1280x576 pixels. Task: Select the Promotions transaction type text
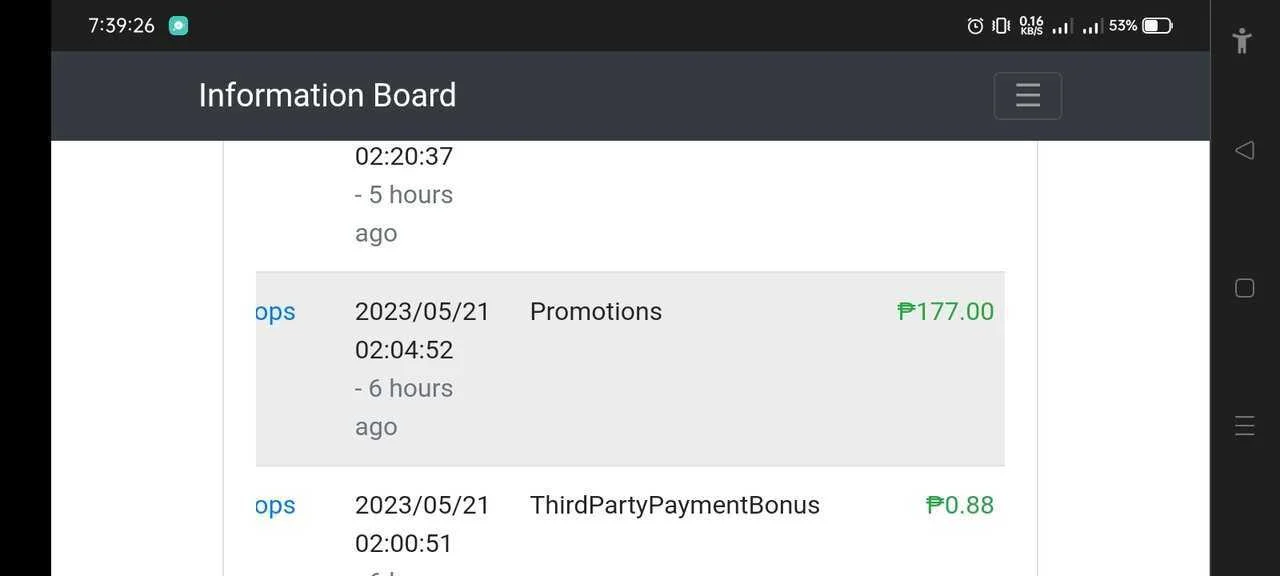(596, 312)
